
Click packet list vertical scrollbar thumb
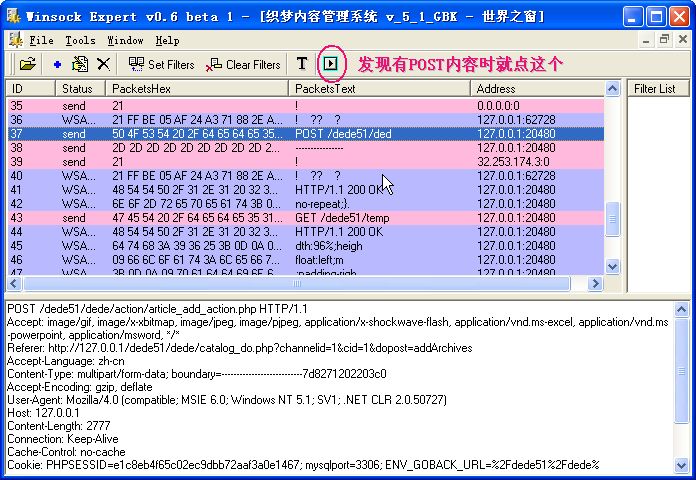pyautogui.click(x=612, y=219)
